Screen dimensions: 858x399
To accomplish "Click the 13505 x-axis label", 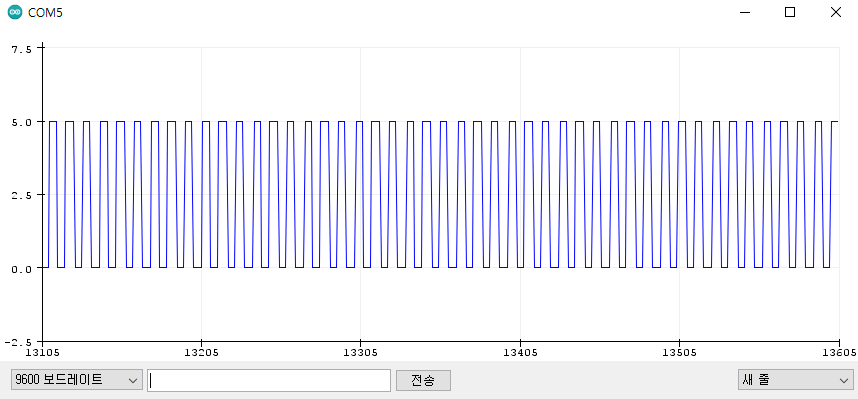I will pos(679,352).
